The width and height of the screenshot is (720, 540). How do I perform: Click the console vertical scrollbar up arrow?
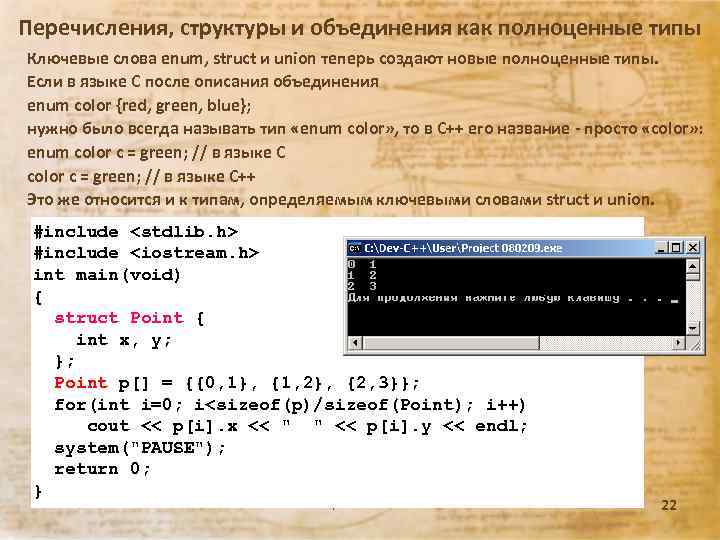(x=692, y=266)
